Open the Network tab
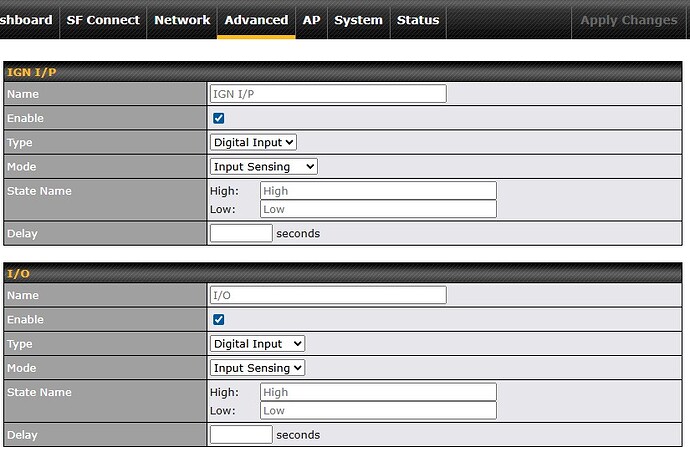Viewport: 690px width, 452px height. [x=182, y=20]
